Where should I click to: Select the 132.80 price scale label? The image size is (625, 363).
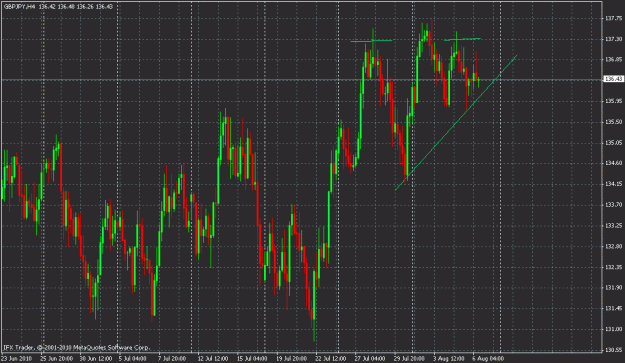[x=614, y=246]
